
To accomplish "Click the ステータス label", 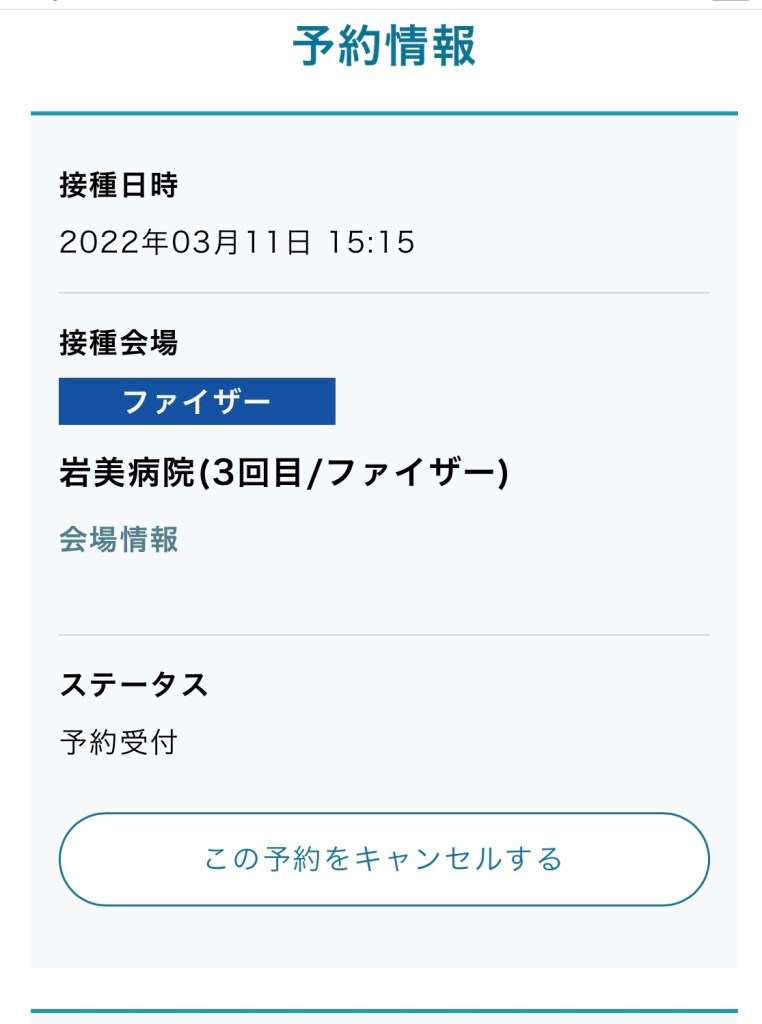I will [134, 685].
